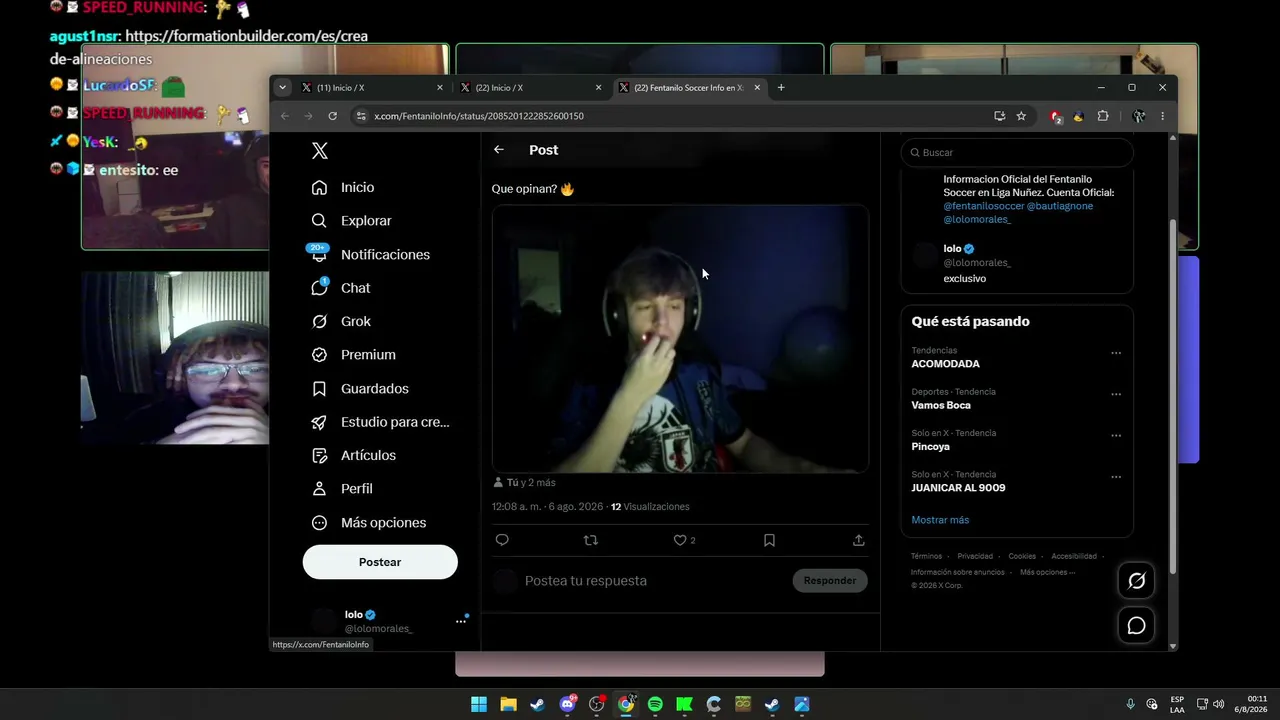Open the 12 Visualizaciones link
1280x720 pixels.
[x=650, y=507]
